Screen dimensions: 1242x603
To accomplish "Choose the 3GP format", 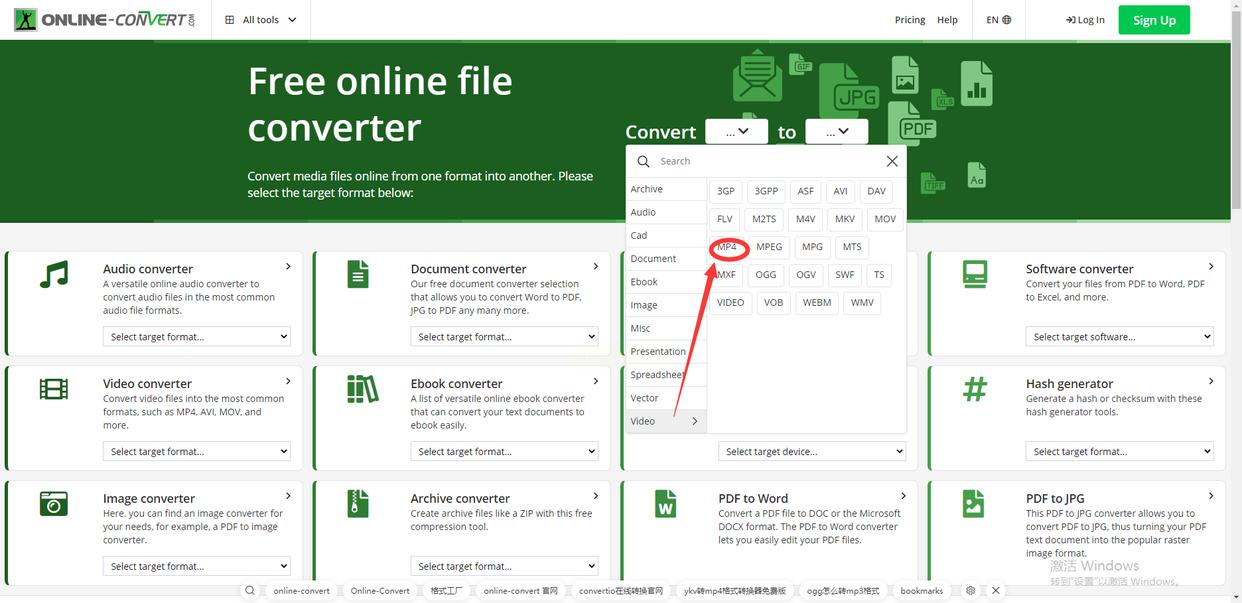I will coord(726,191).
